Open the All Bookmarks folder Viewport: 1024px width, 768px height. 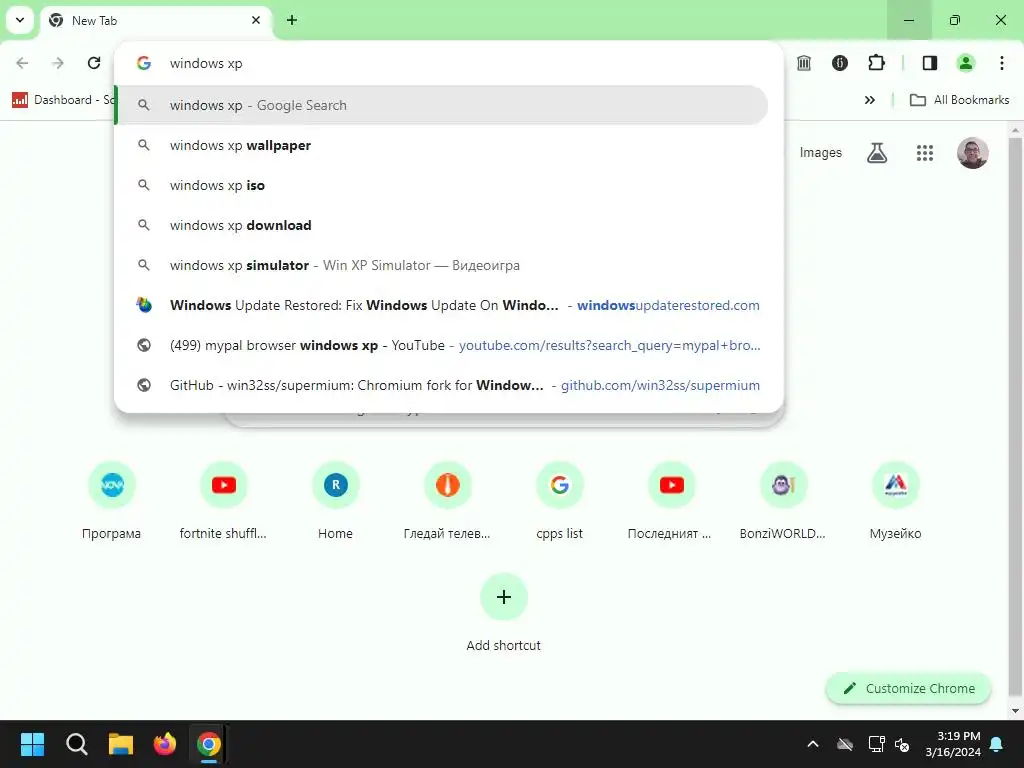(959, 100)
